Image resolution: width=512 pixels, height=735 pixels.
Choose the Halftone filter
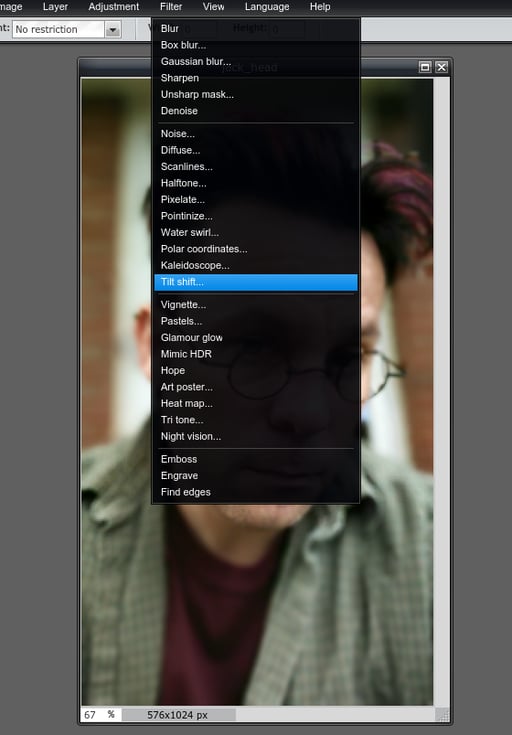tap(256, 183)
